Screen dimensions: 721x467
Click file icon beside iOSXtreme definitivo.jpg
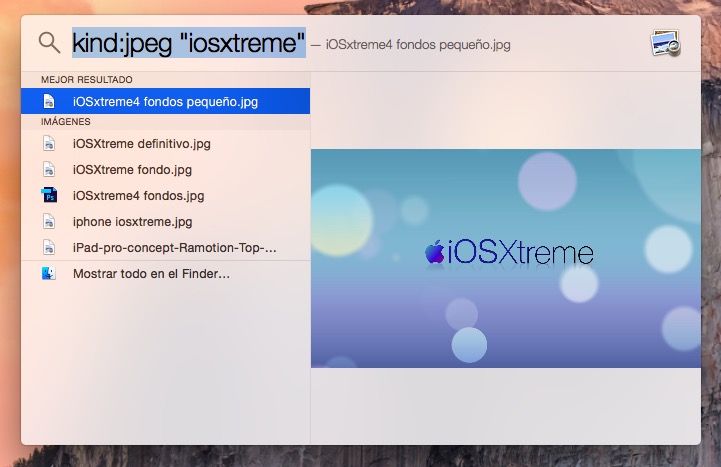(49, 143)
